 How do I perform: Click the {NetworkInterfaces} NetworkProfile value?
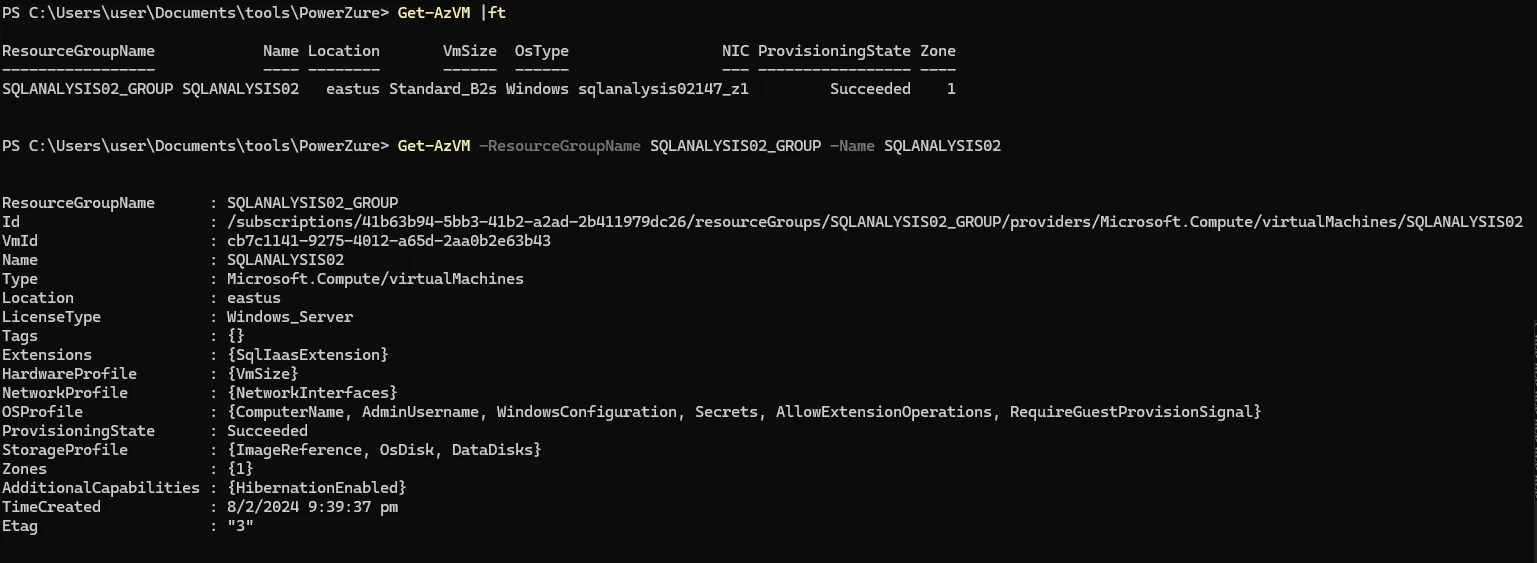(312, 393)
